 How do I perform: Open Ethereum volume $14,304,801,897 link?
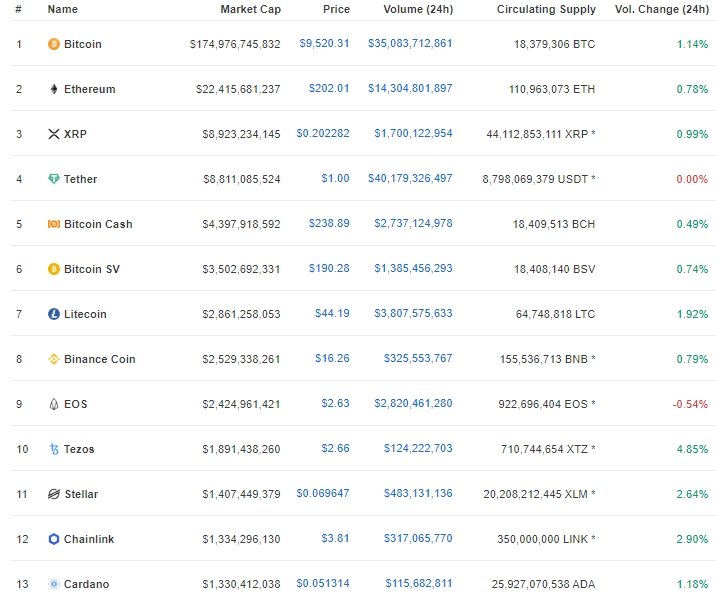point(410,88)
